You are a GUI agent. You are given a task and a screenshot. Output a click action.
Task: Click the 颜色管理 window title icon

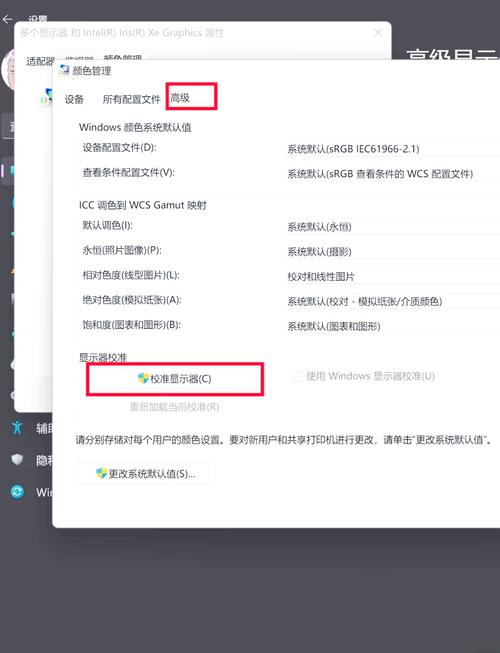pyautogui.click(x=64, y=70)
